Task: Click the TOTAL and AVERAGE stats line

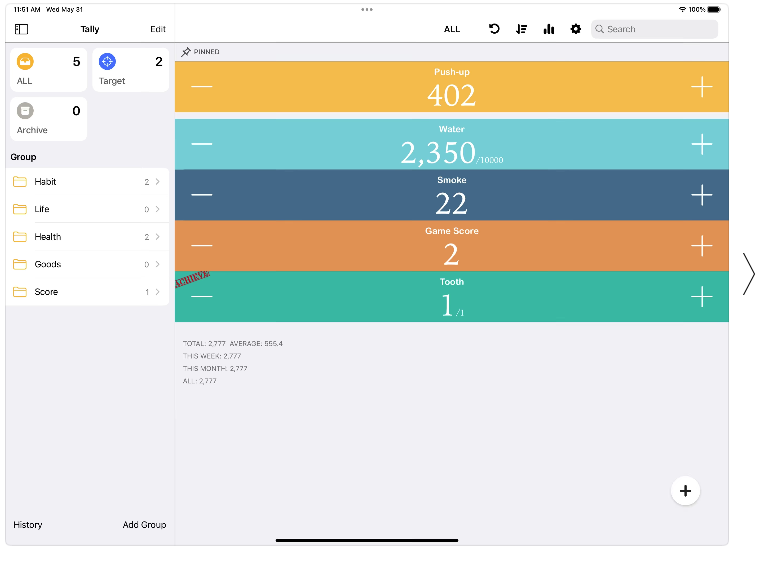Action: [x=233, y=344]
